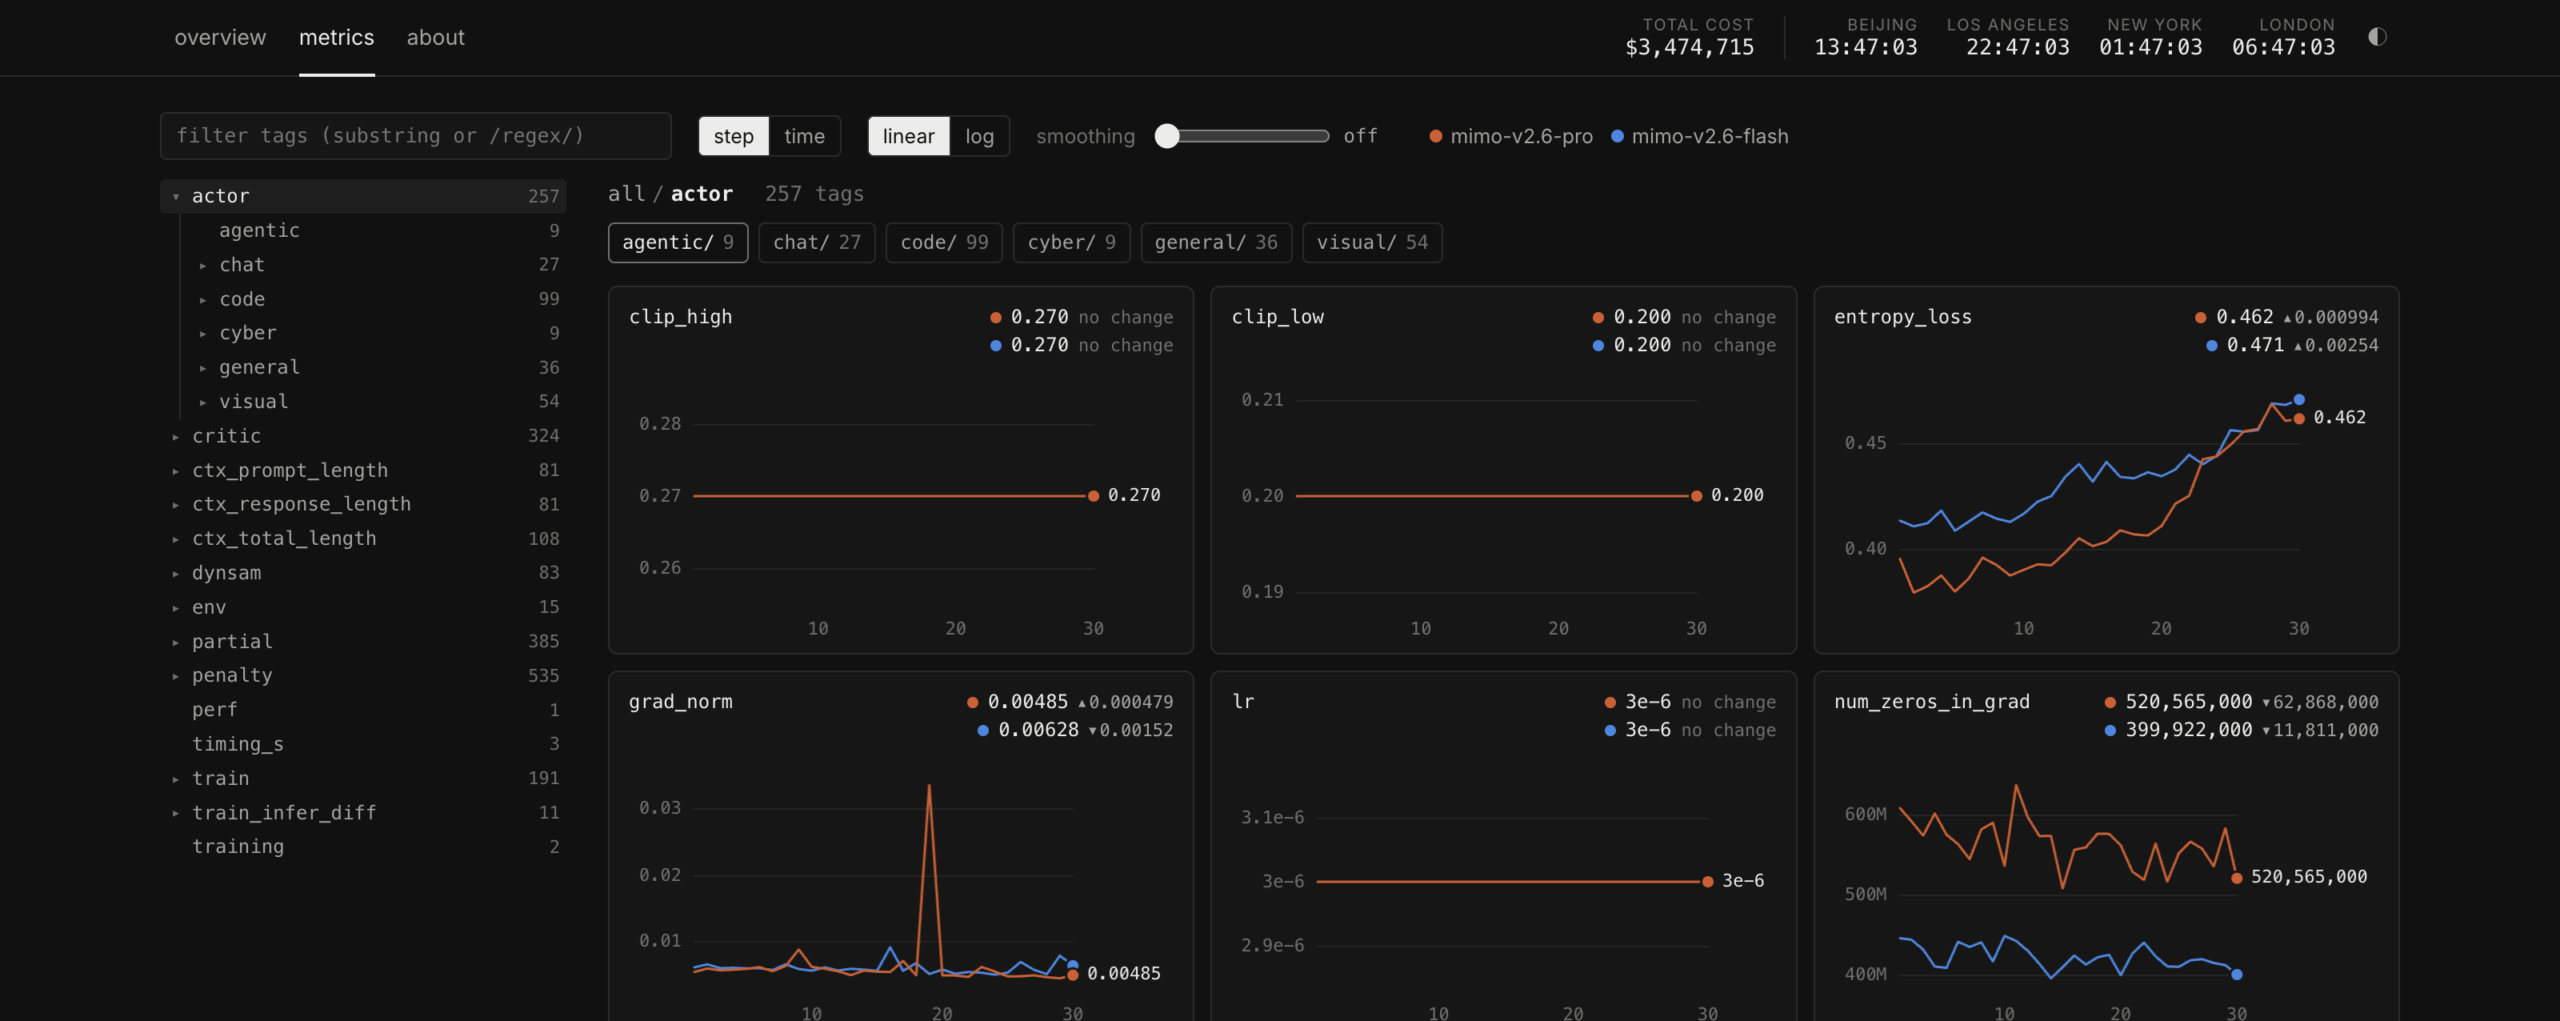Click the lr chart title

[1242, 702]
